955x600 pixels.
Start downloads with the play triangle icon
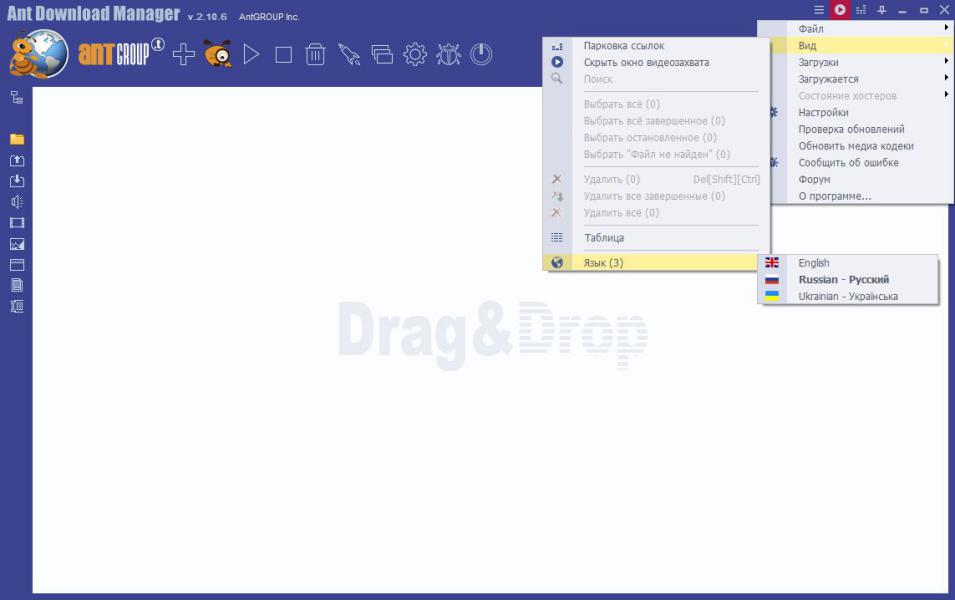tap(251, 54)
